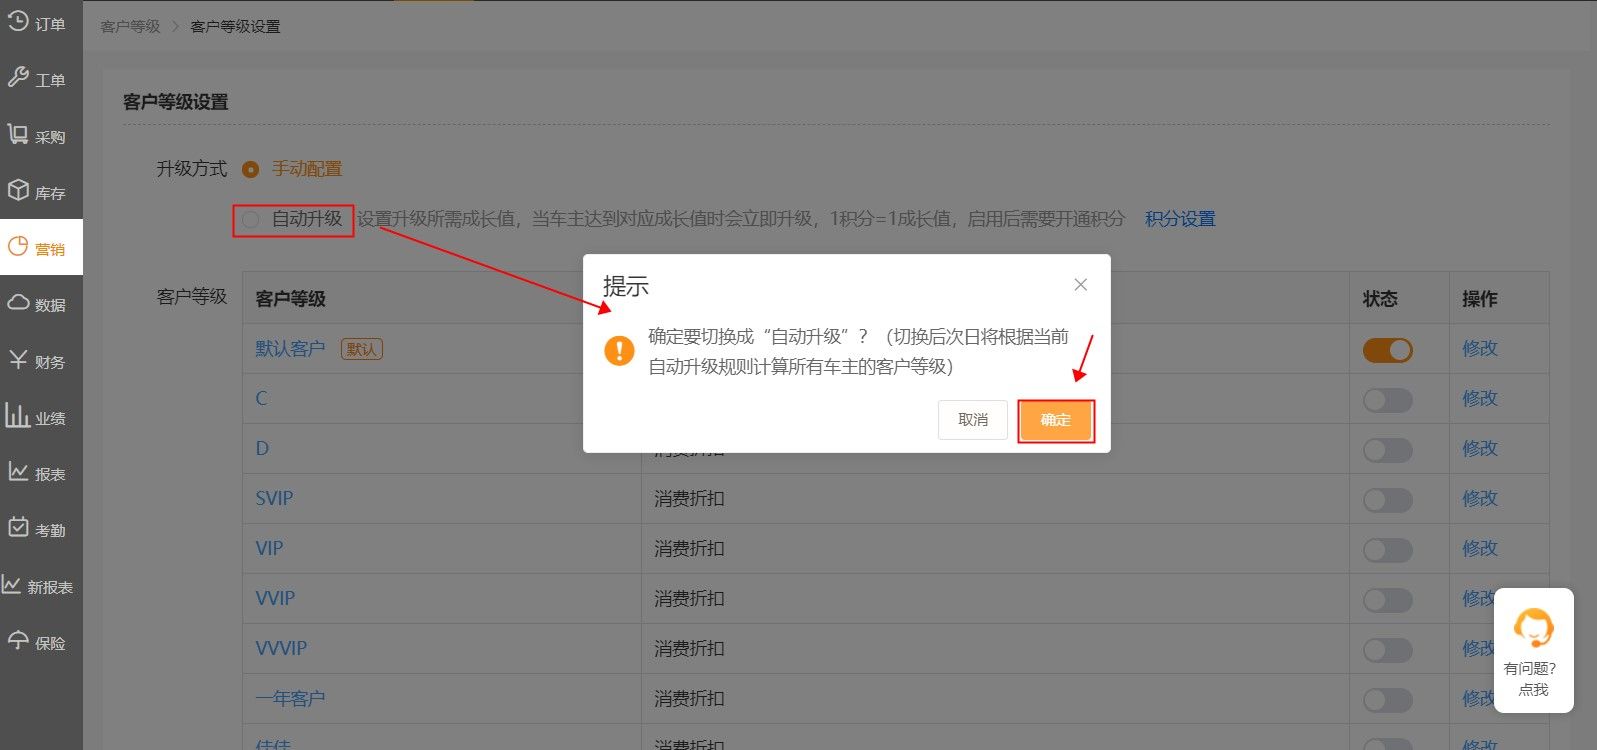
Task: Click the 默认 tag beside 默认客户
Action: tap(362, 349)
